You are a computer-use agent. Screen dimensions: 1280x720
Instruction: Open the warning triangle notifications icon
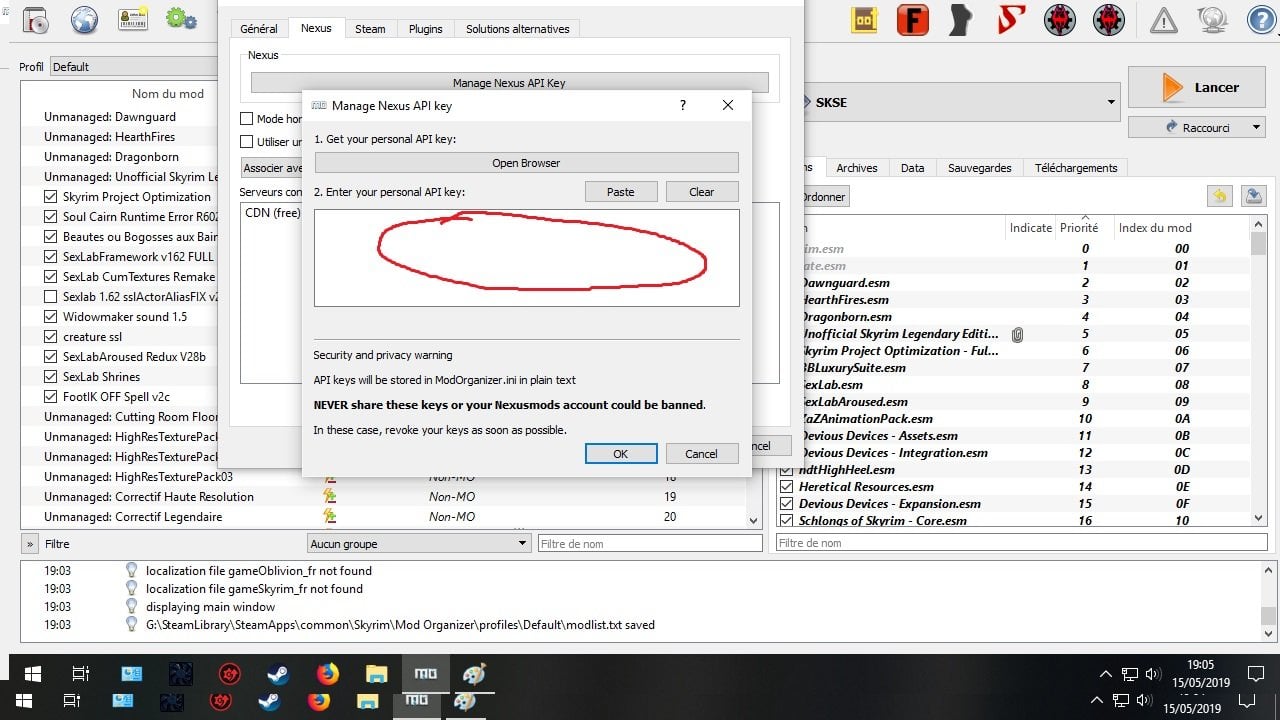click(x=1163, y=20)
